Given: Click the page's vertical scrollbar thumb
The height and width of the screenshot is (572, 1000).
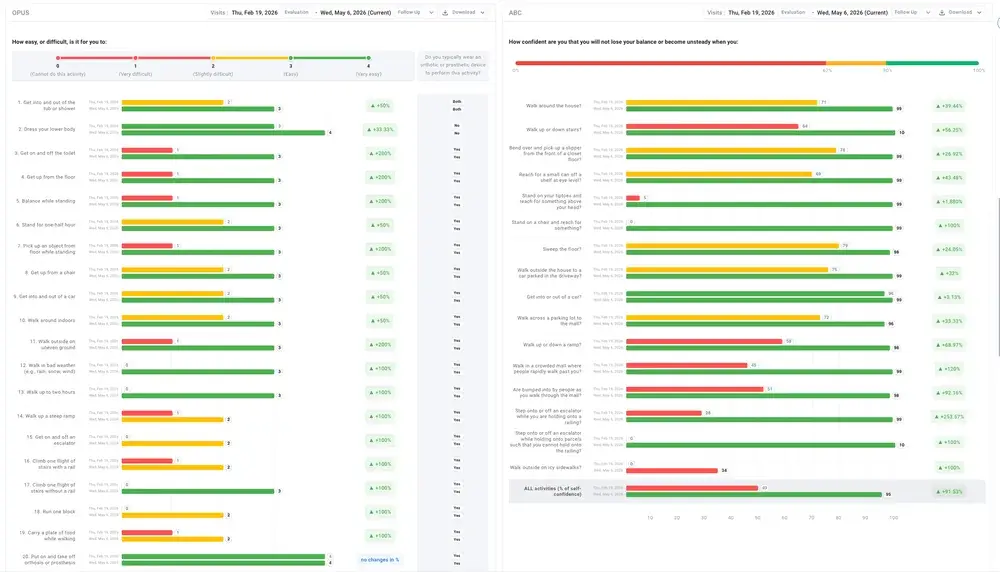Looking at the screenshot, I should click(998, 277).
